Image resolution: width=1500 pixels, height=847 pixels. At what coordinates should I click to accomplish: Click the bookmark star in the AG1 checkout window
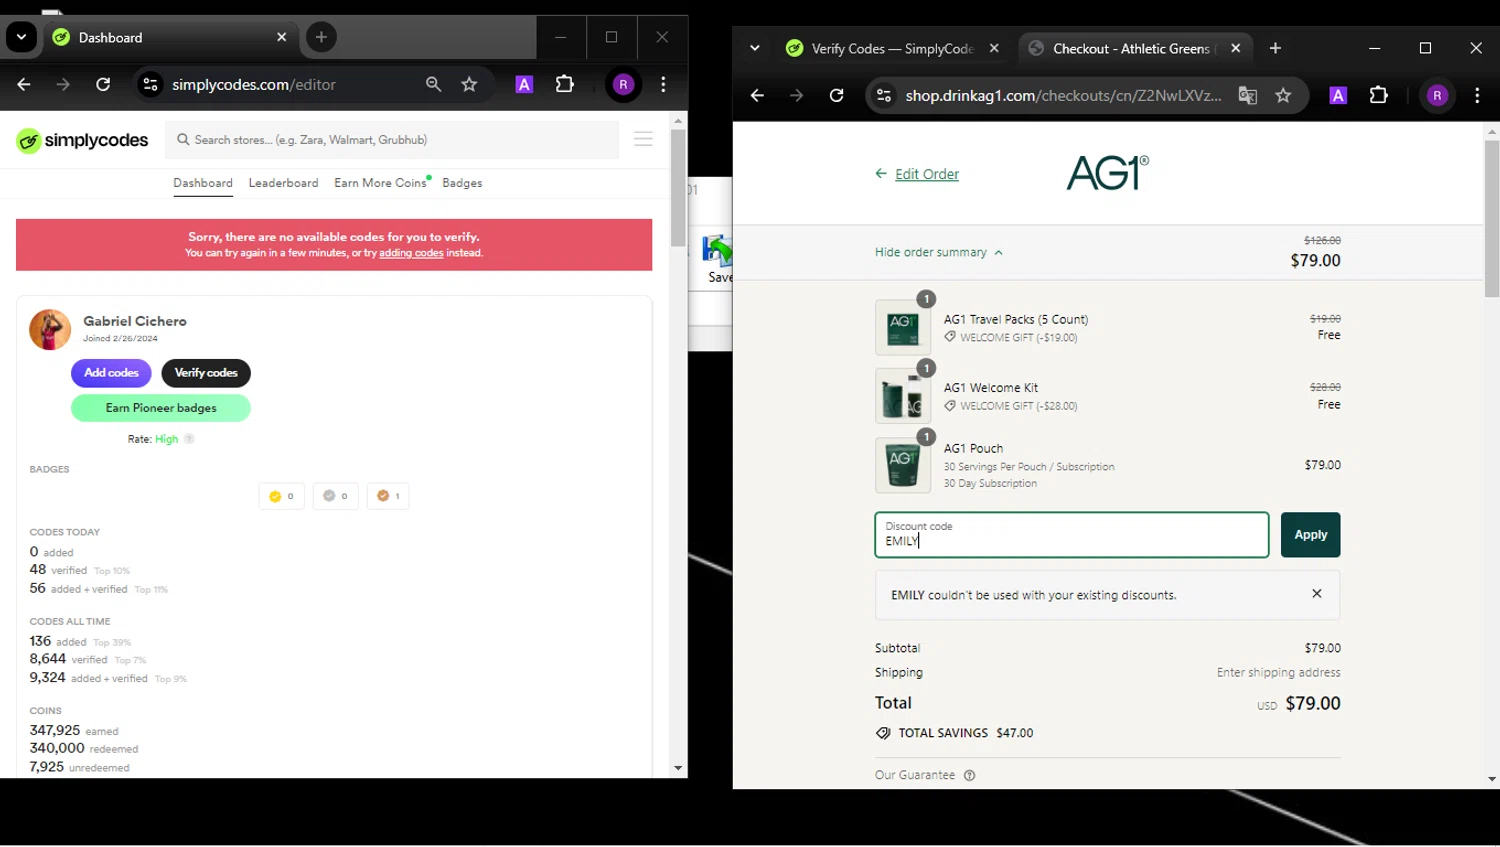click(x=1283, y=96)
